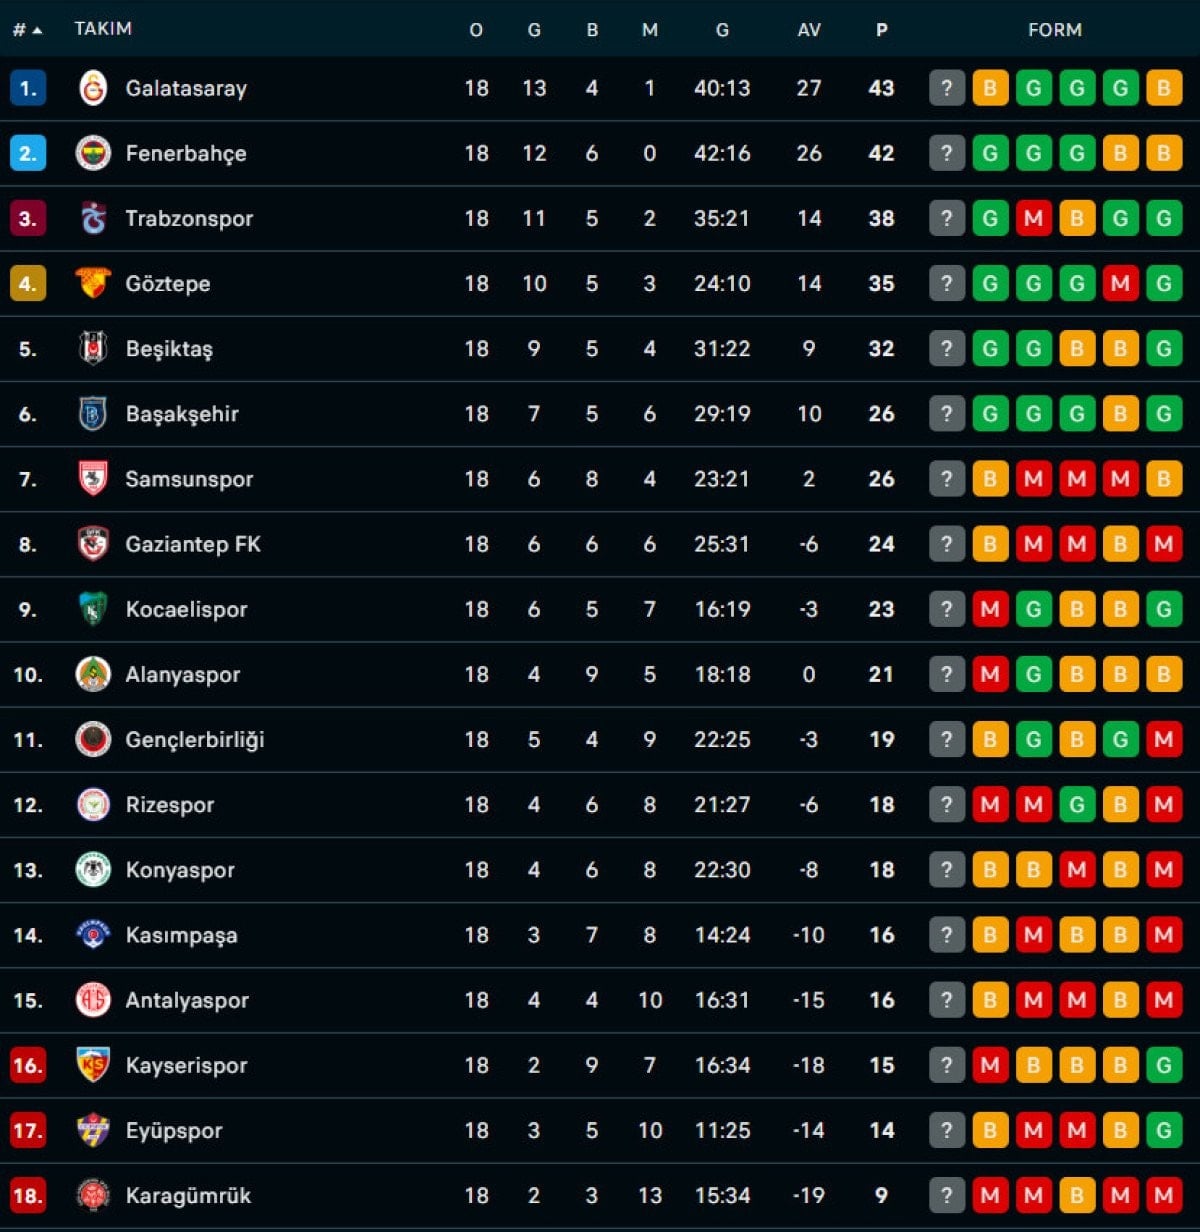The image size is (1200, 1232).
Task: Click the Eyüpspor team name
Action: 175,1130
